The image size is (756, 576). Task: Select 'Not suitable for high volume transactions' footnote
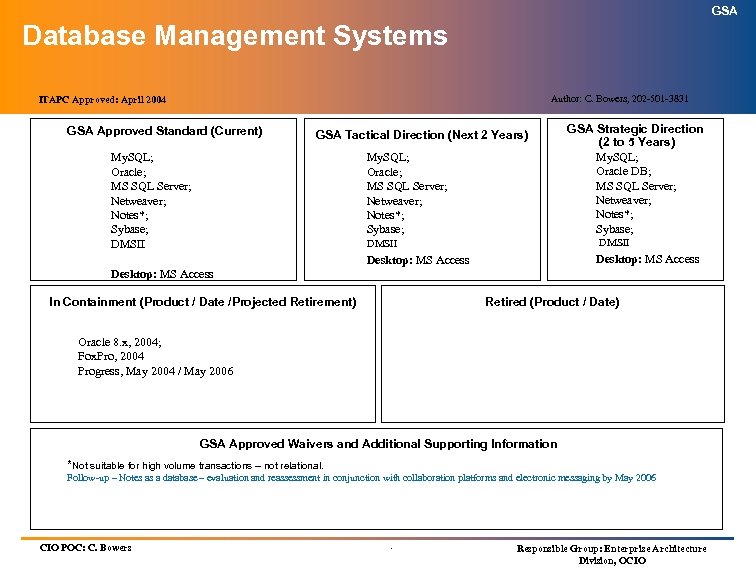(195, 465)
